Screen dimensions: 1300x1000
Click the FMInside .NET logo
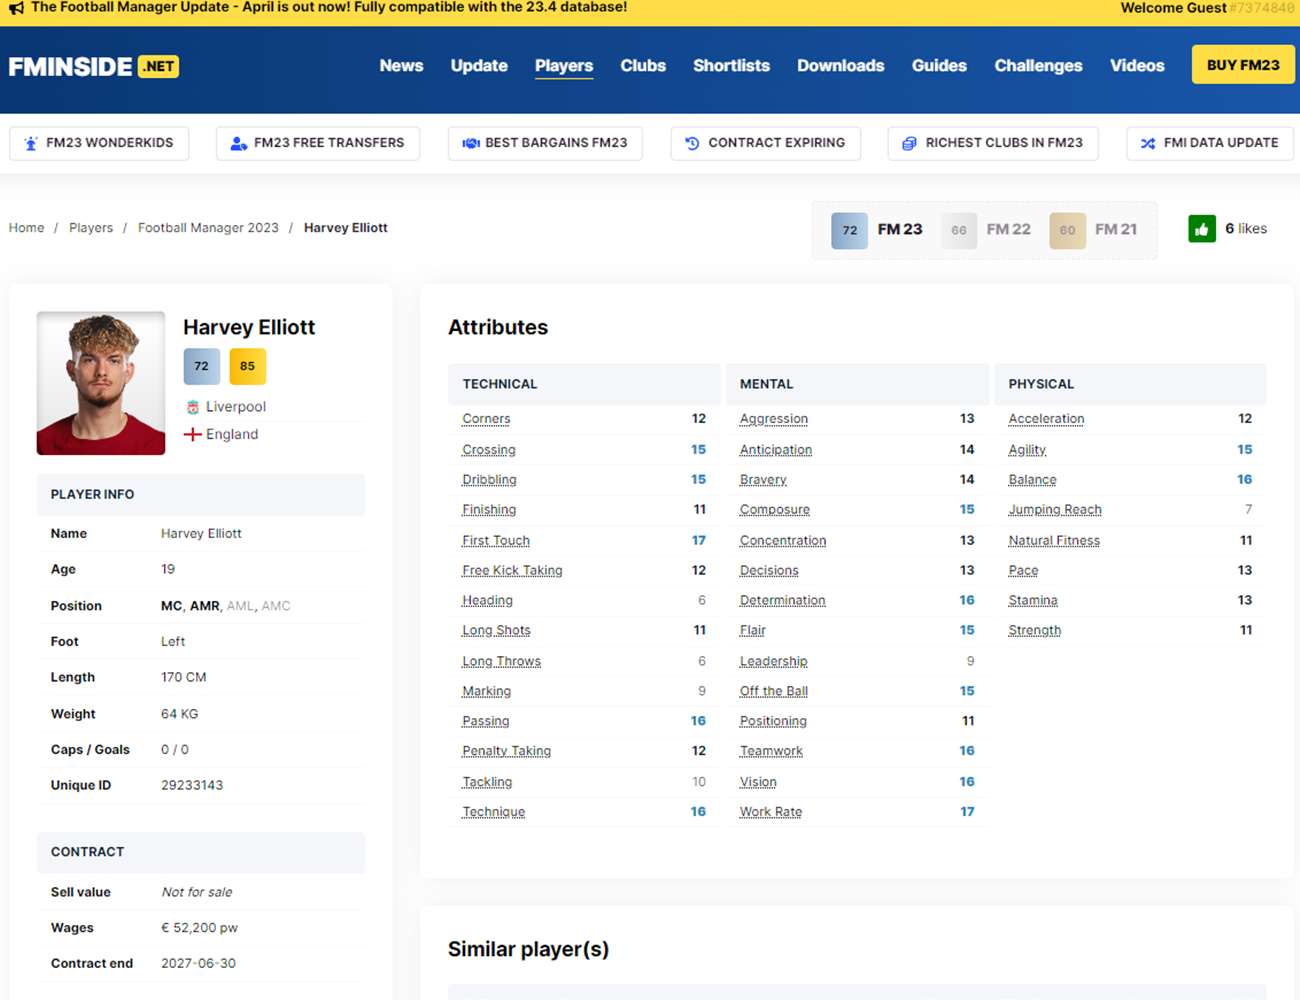point(94,67)
